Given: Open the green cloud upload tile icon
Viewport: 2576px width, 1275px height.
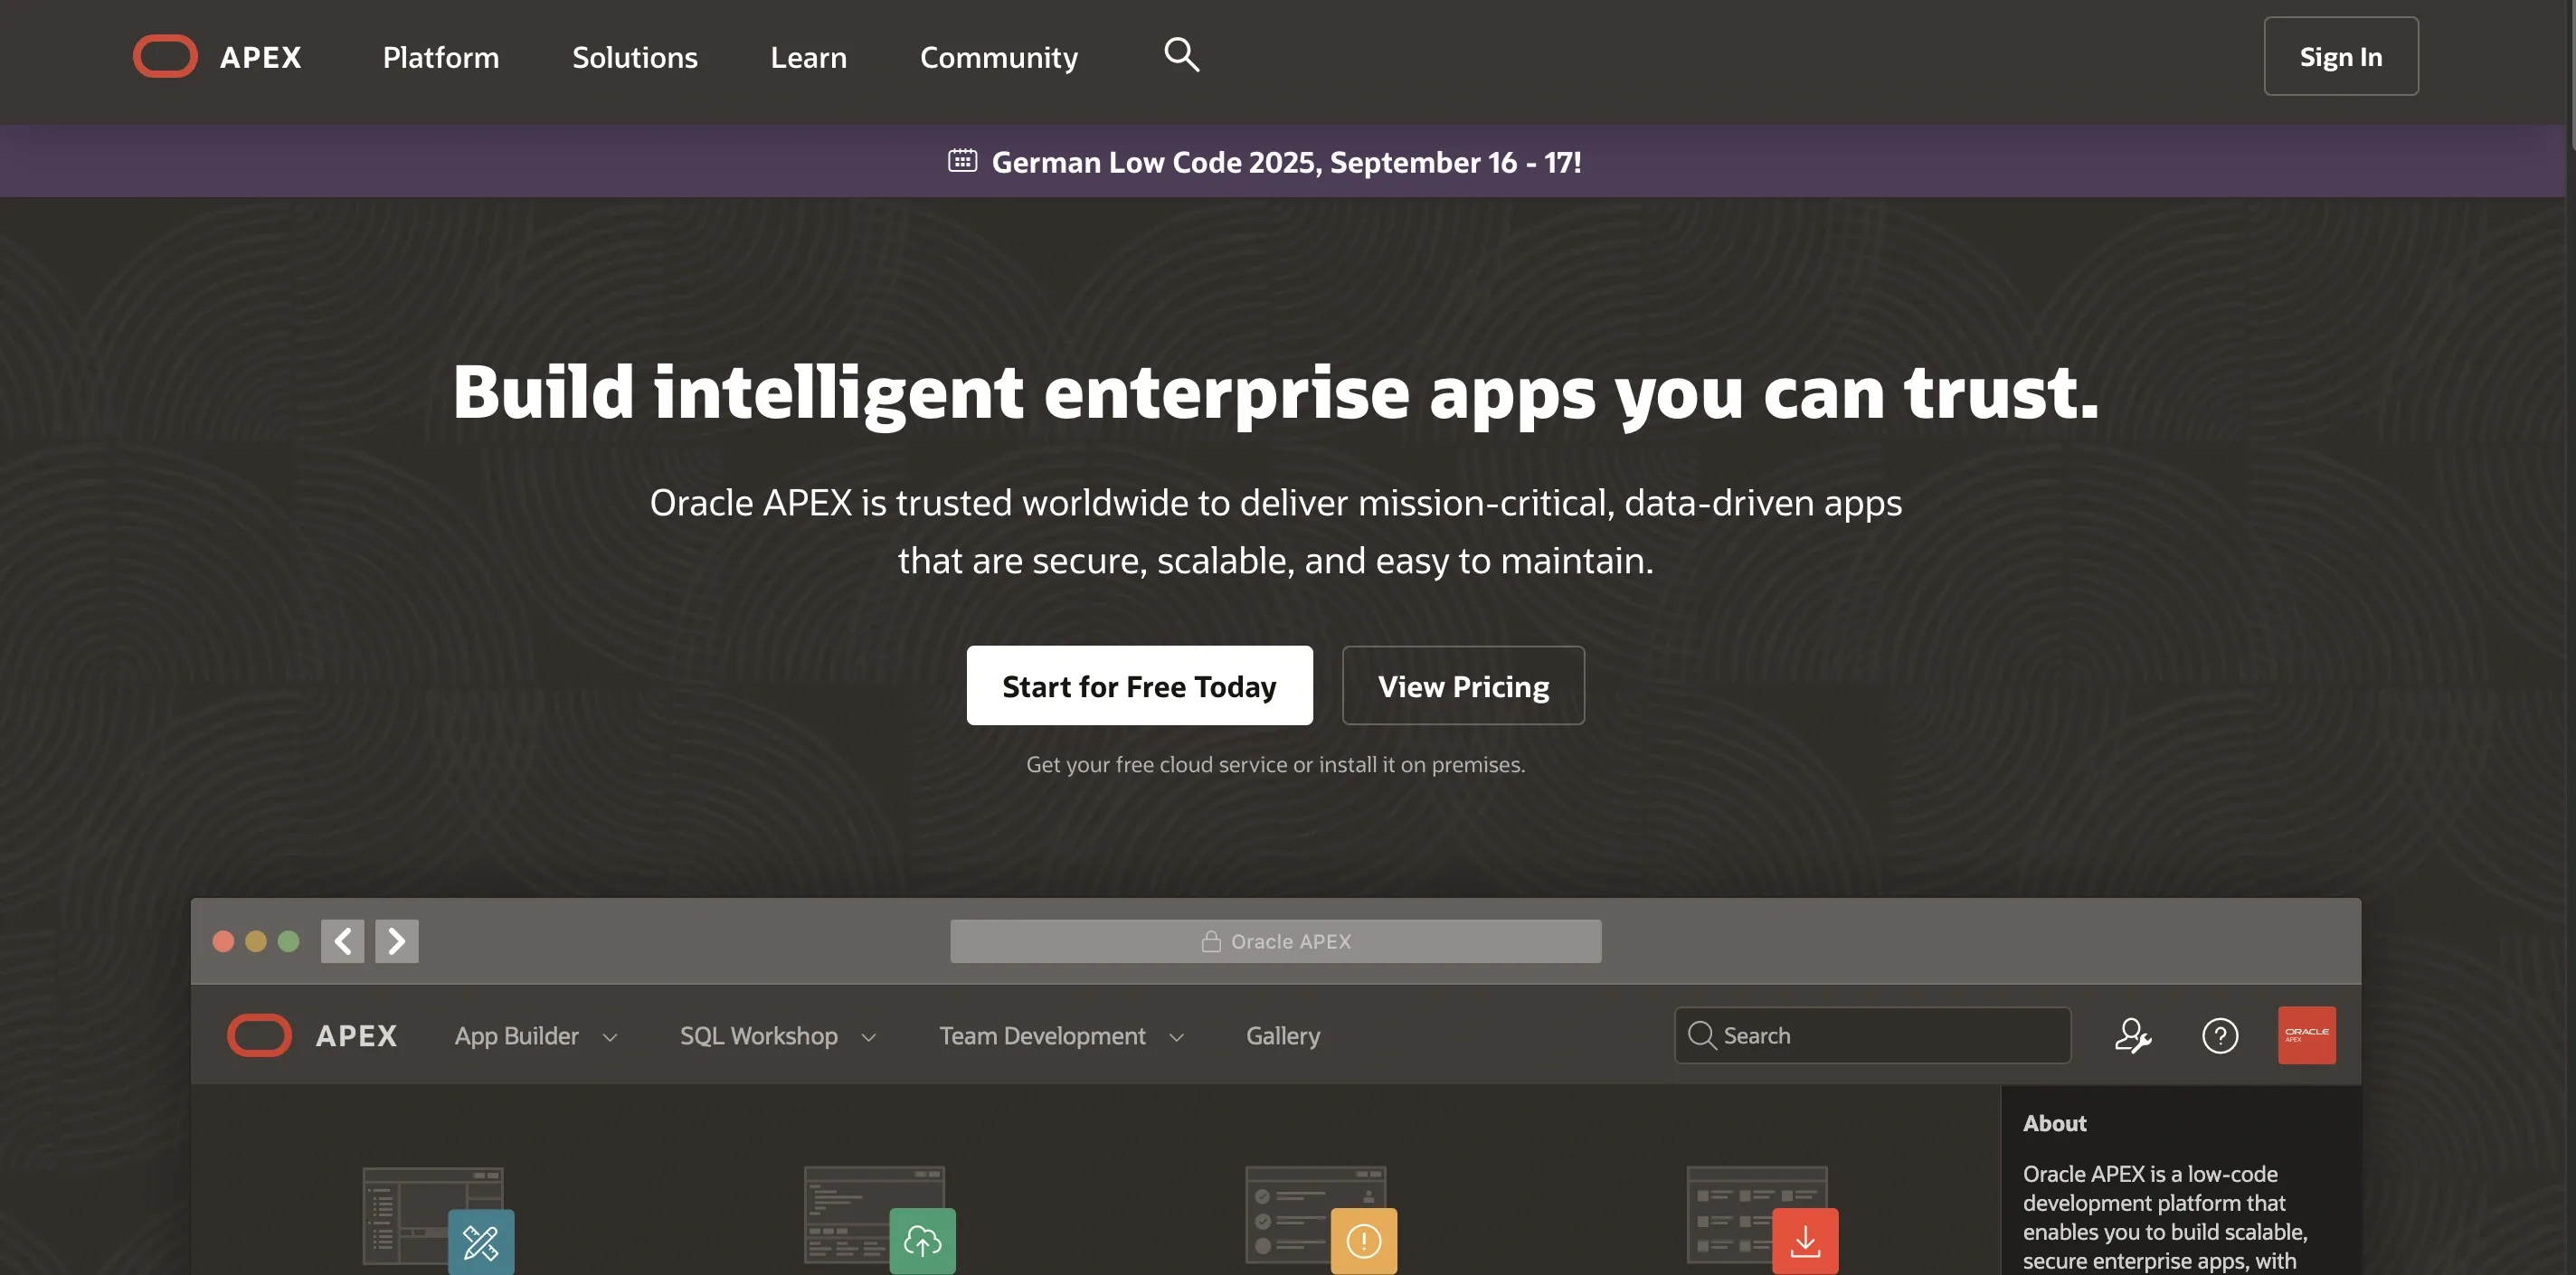Looking at the screenshot, I should [922, 1241].
